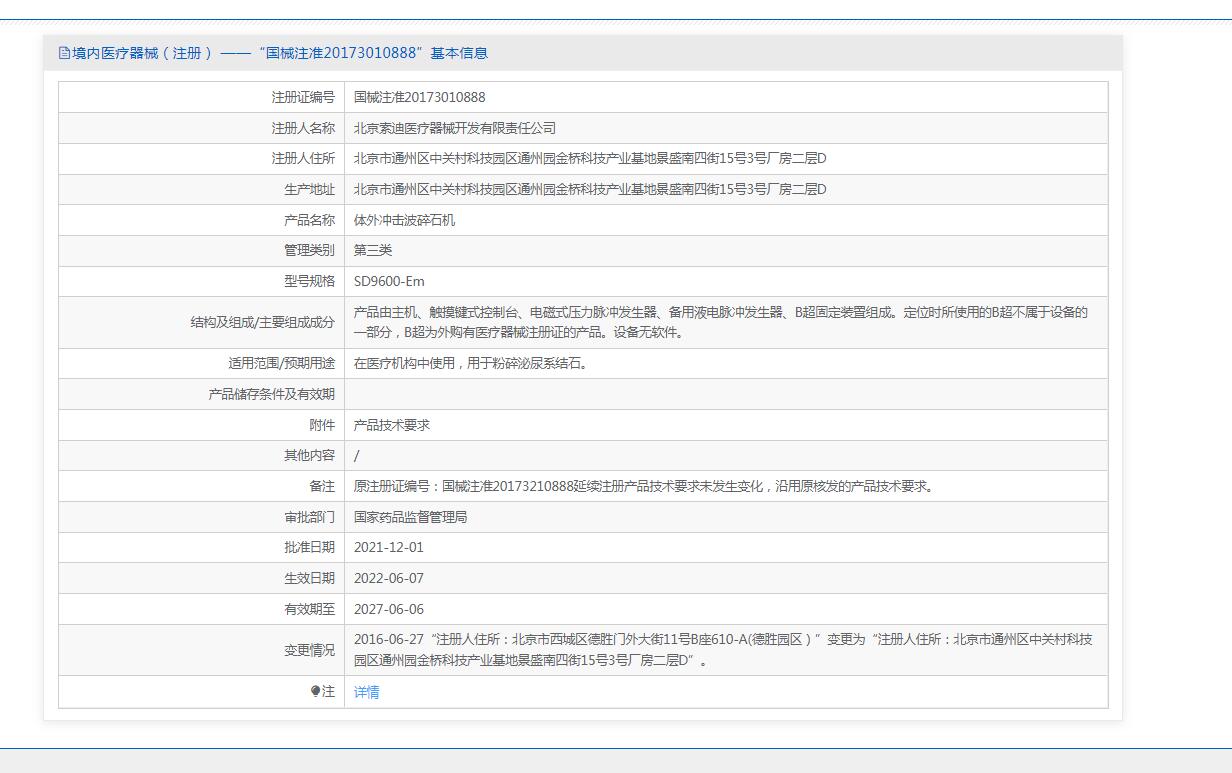Select heading text 境内医疗器械（注册）基本信息

click(280, 53)
